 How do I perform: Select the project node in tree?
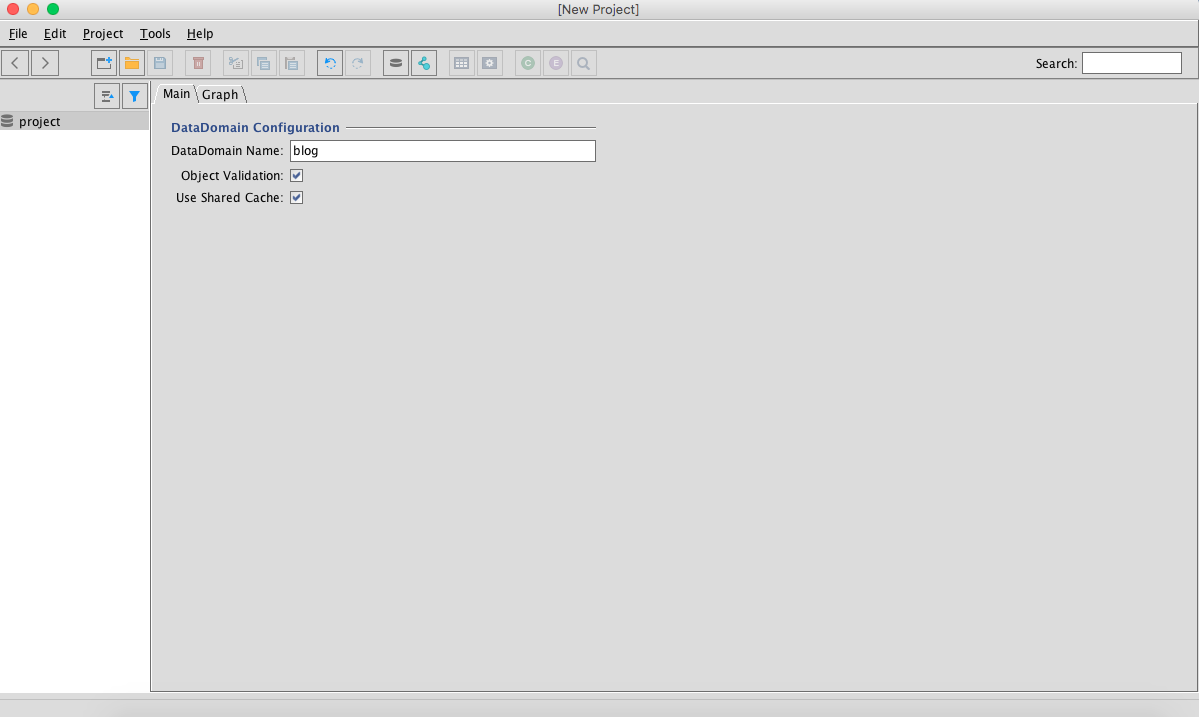pyautogui.click(x=74, y=122)
